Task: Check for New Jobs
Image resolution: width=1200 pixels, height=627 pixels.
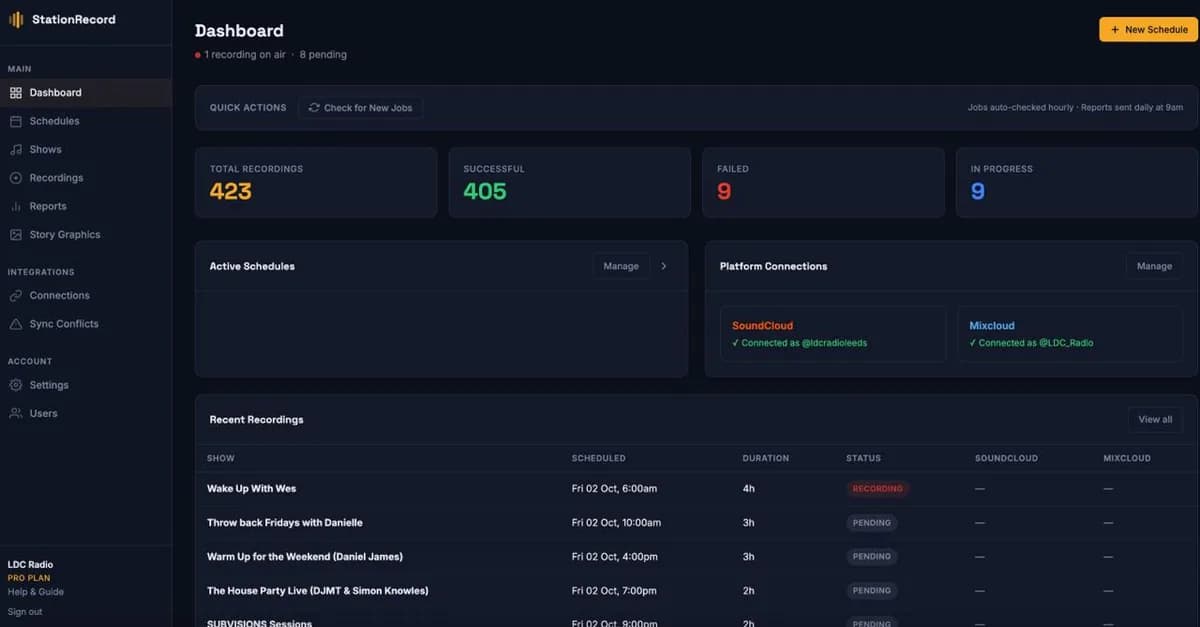Action: 360,108
